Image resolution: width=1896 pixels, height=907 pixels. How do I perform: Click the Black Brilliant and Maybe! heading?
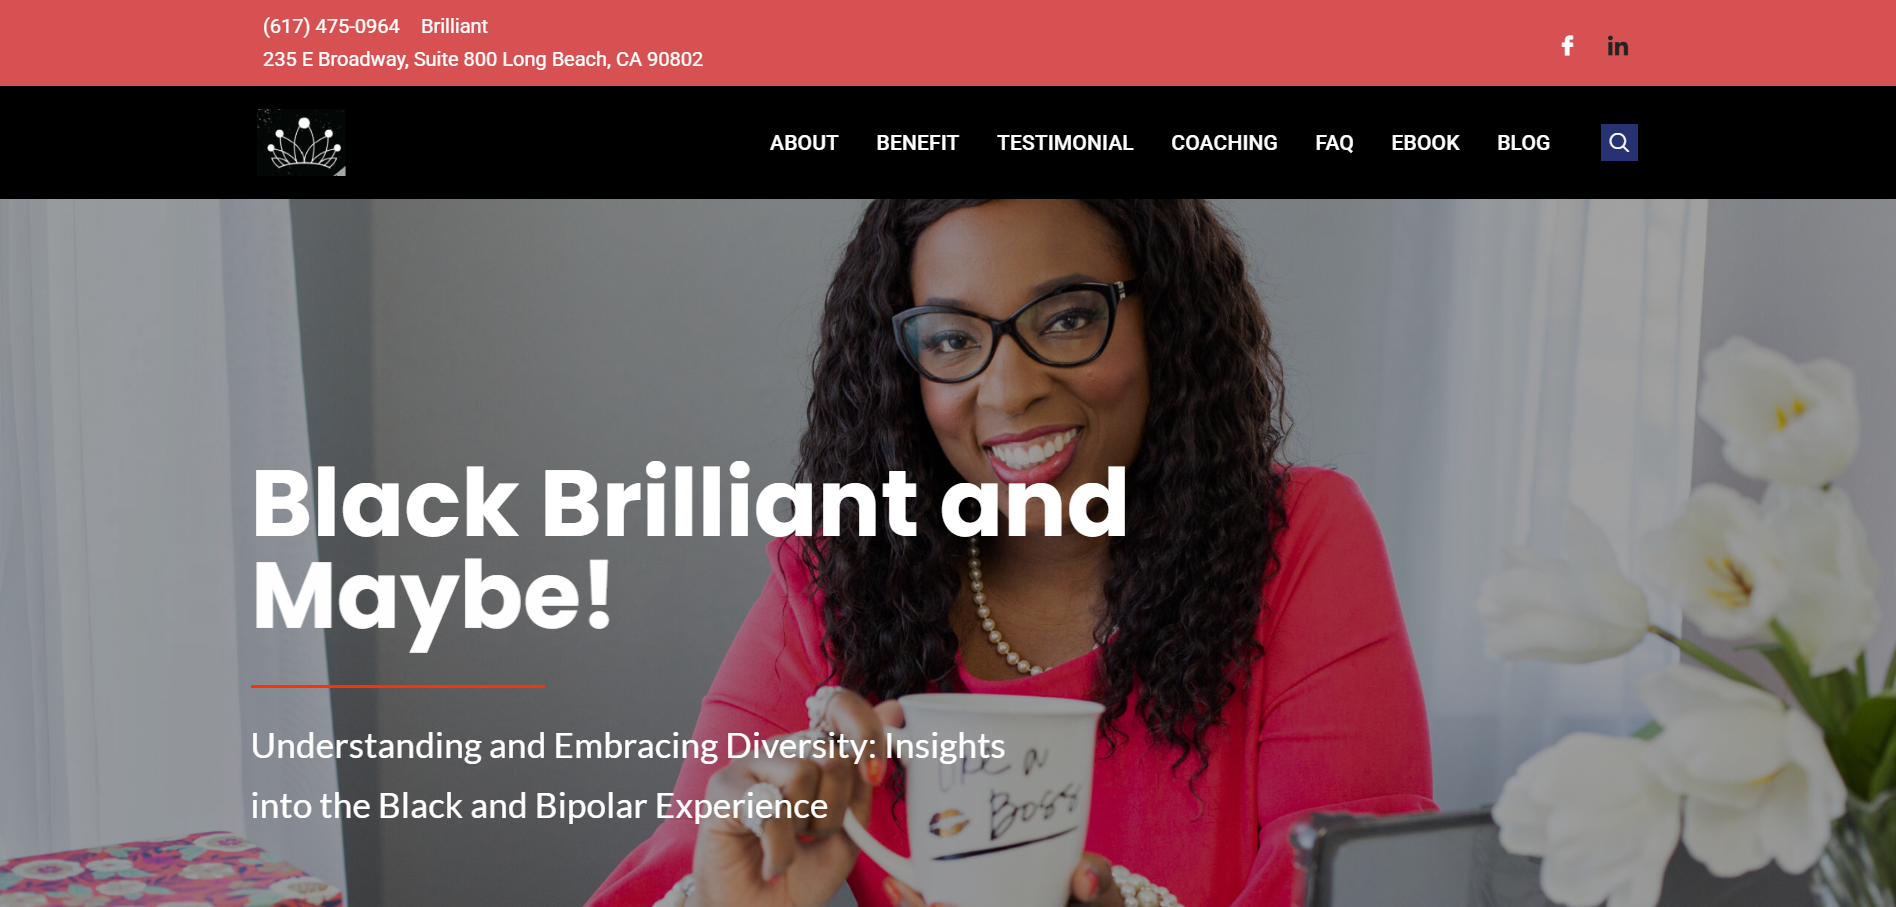pyautogui.click(x=690, y=550)
